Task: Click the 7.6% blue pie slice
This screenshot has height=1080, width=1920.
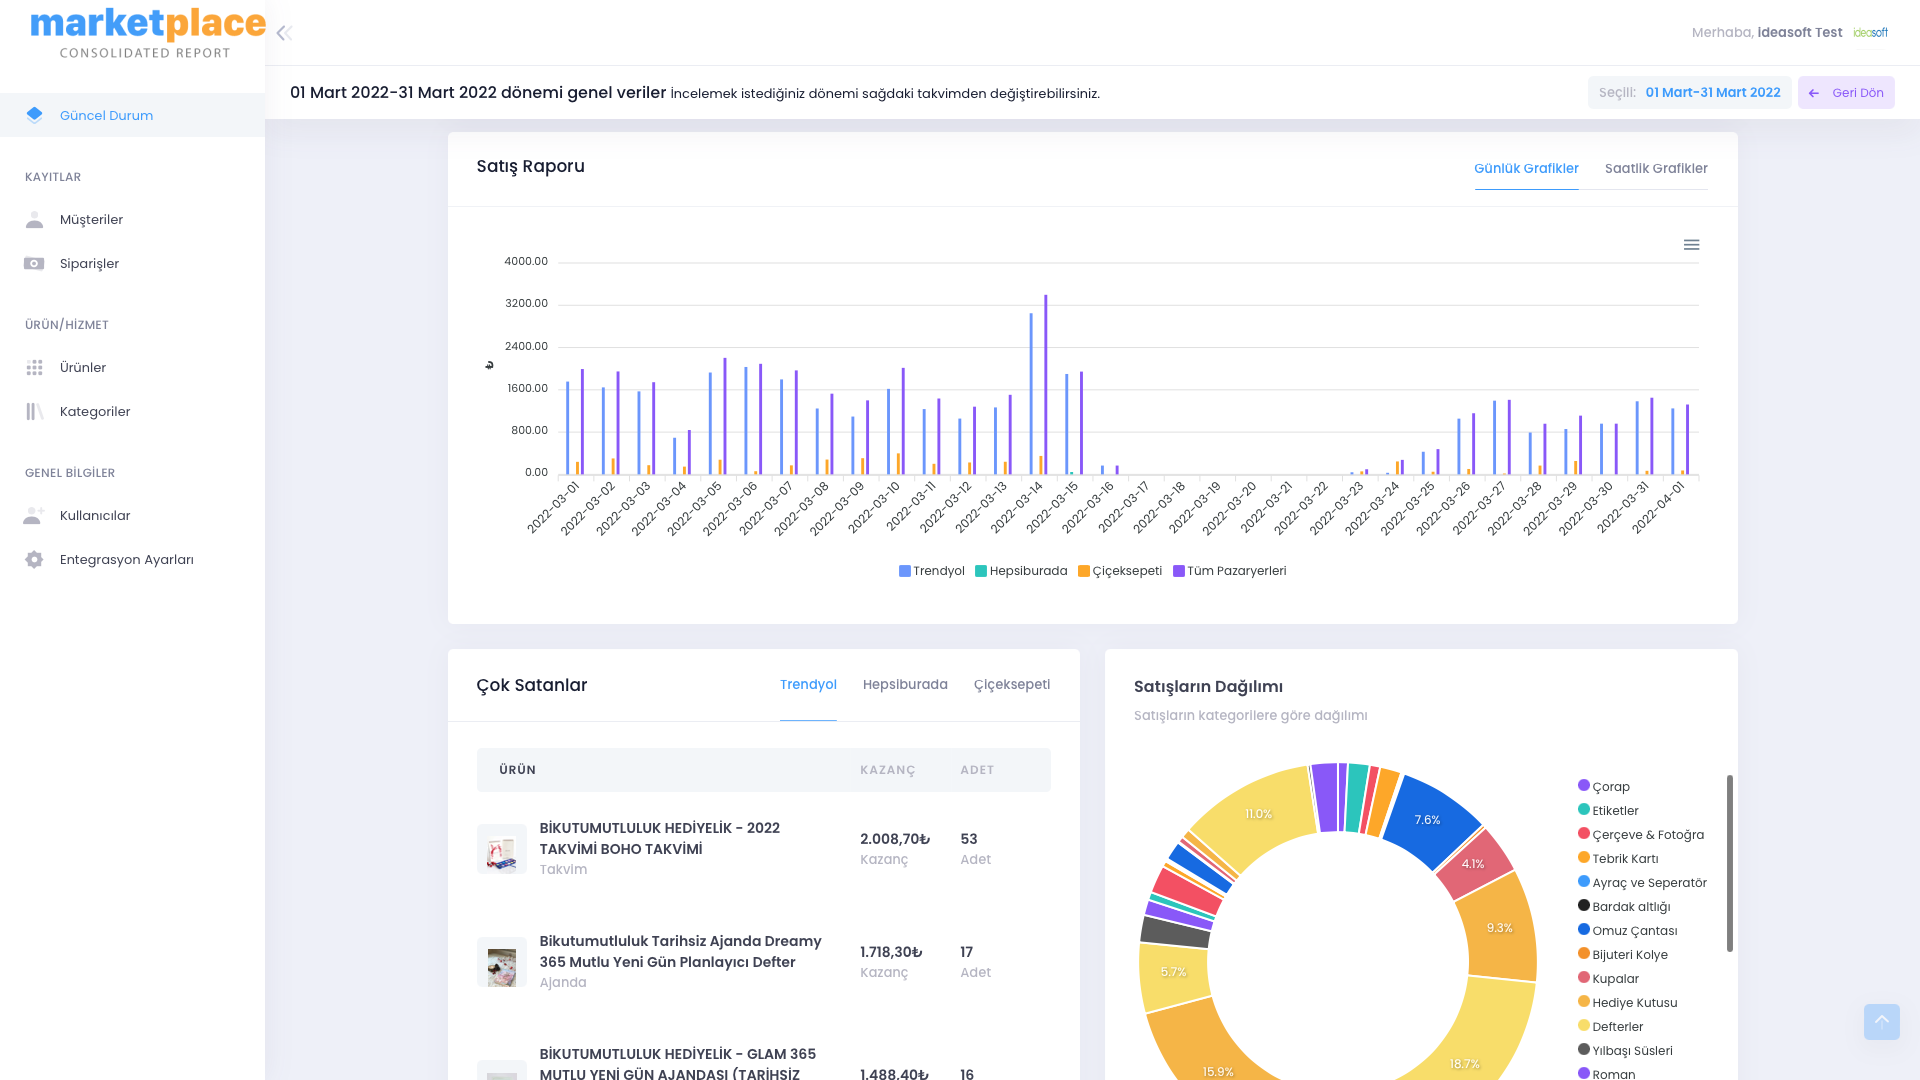Action: click(1430, 820)
